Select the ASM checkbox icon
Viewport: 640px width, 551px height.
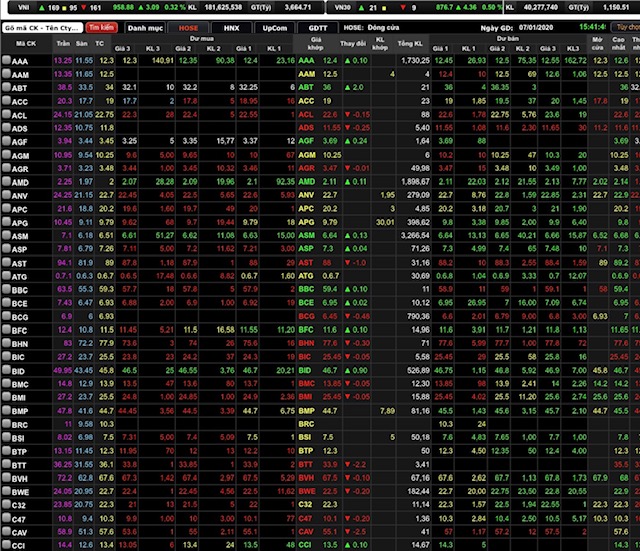[6, 236]
